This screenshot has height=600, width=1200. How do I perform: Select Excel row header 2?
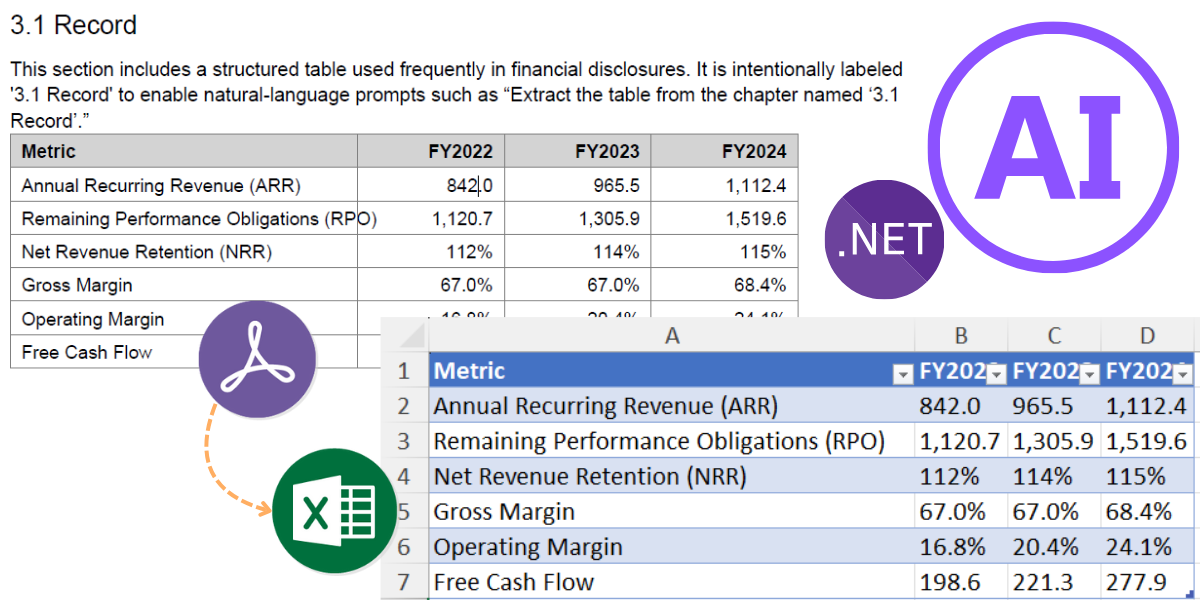point(404,406)
